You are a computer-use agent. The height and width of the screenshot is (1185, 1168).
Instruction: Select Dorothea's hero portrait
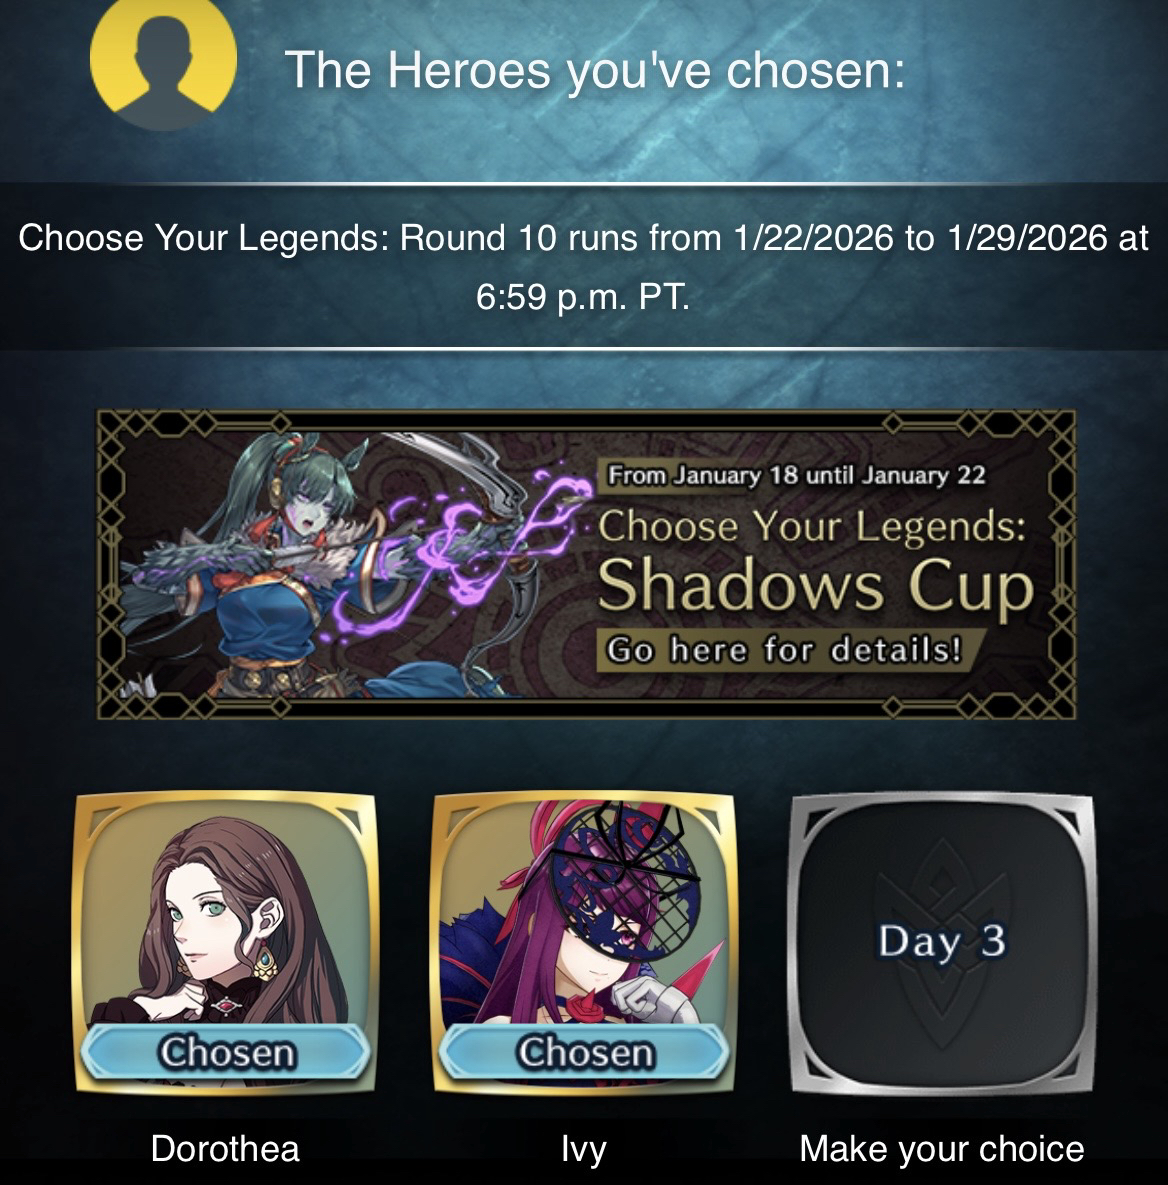click(225, 942)
